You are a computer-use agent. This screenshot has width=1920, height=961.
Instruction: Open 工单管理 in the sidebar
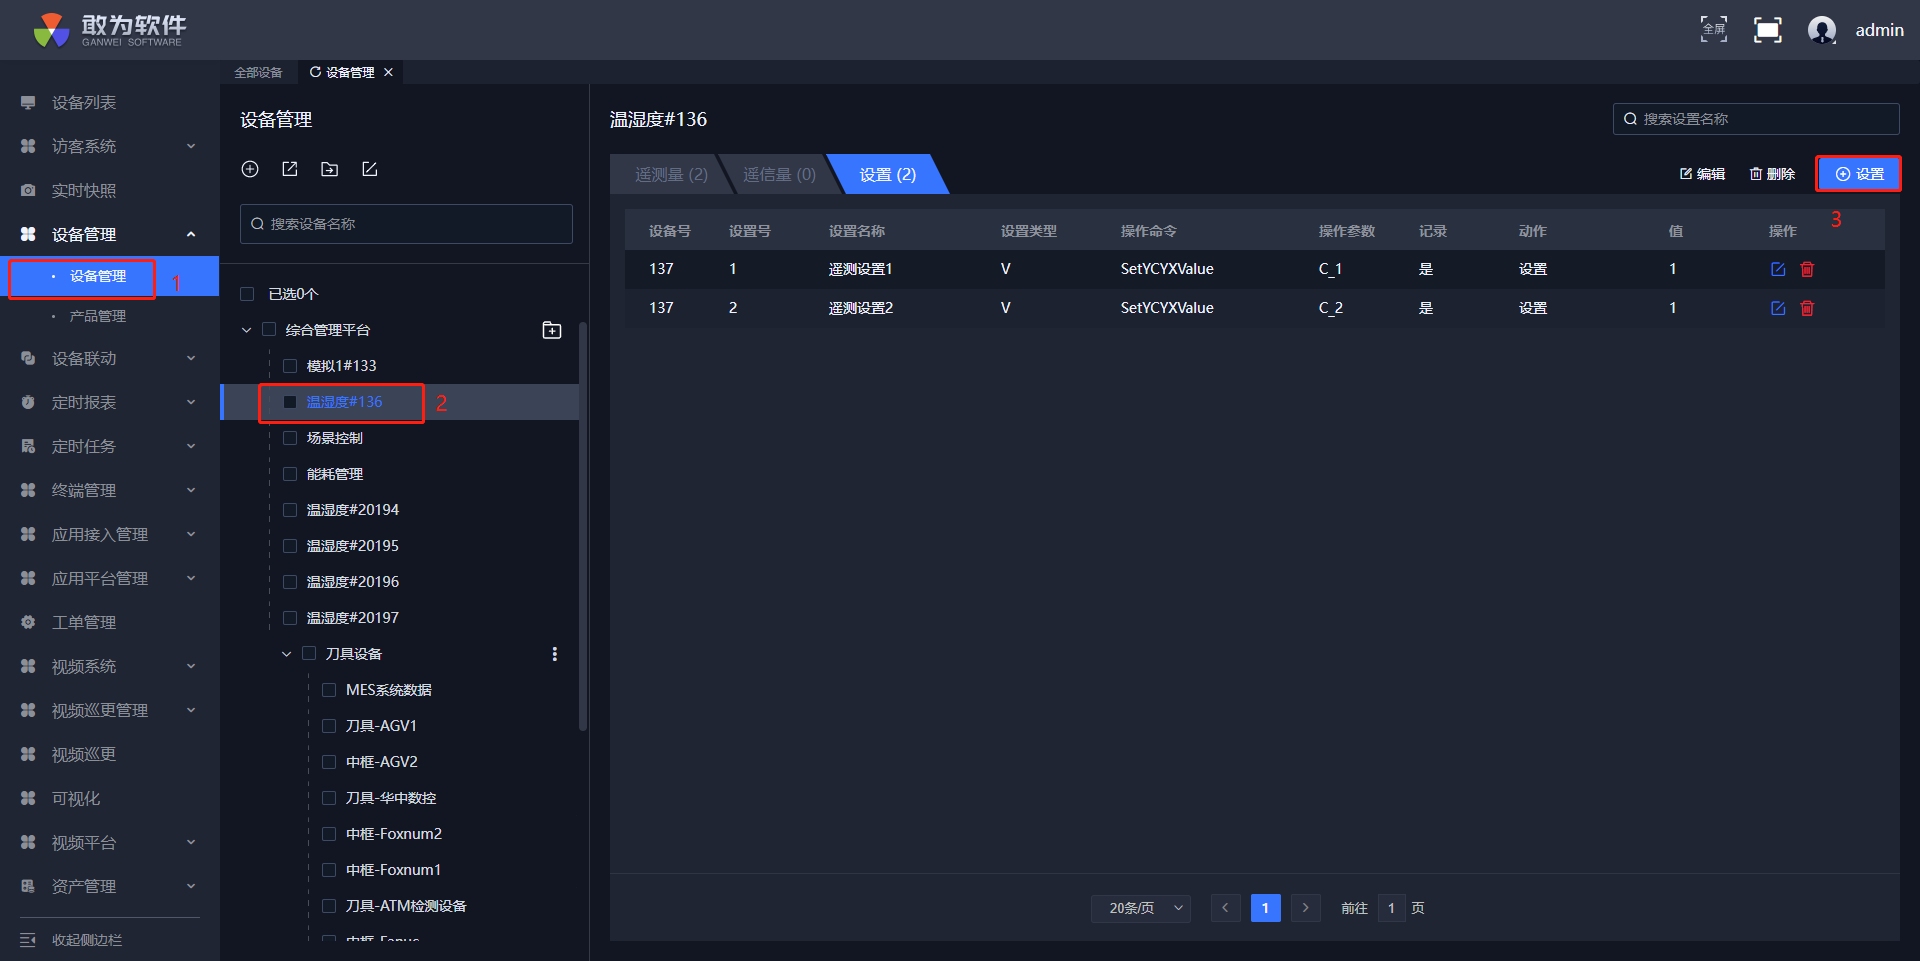click(84, 623)
